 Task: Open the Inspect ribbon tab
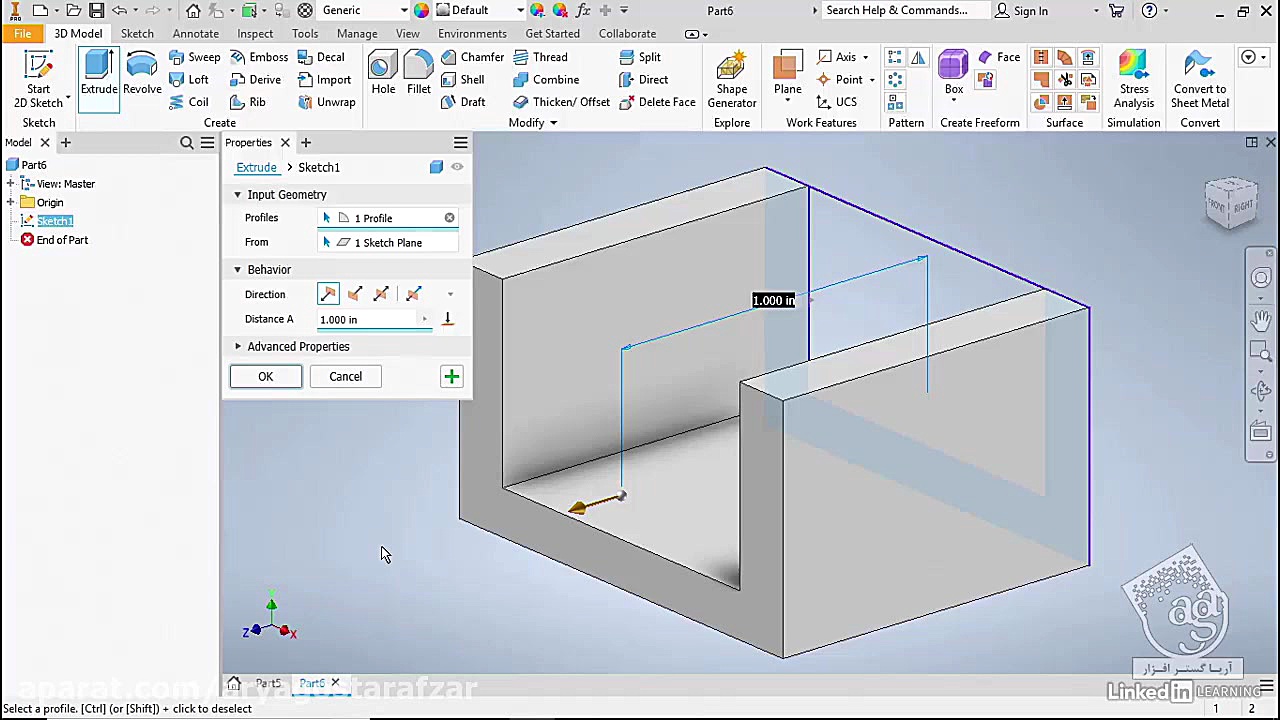tap(255, 33)
